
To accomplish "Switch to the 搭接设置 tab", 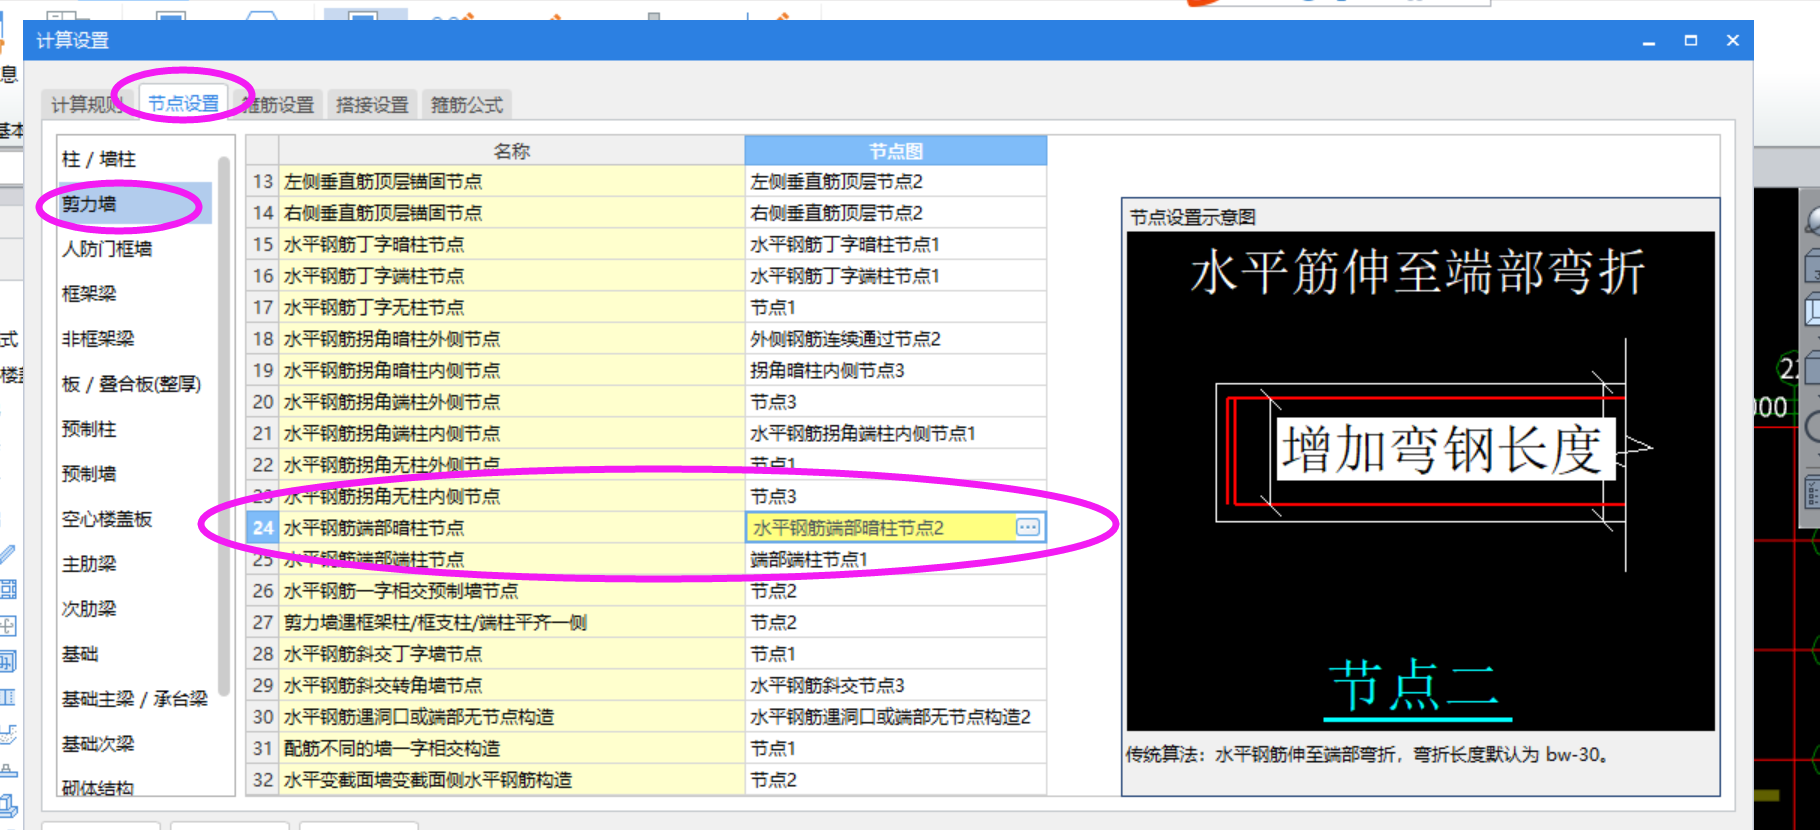I will pos(372,104).
